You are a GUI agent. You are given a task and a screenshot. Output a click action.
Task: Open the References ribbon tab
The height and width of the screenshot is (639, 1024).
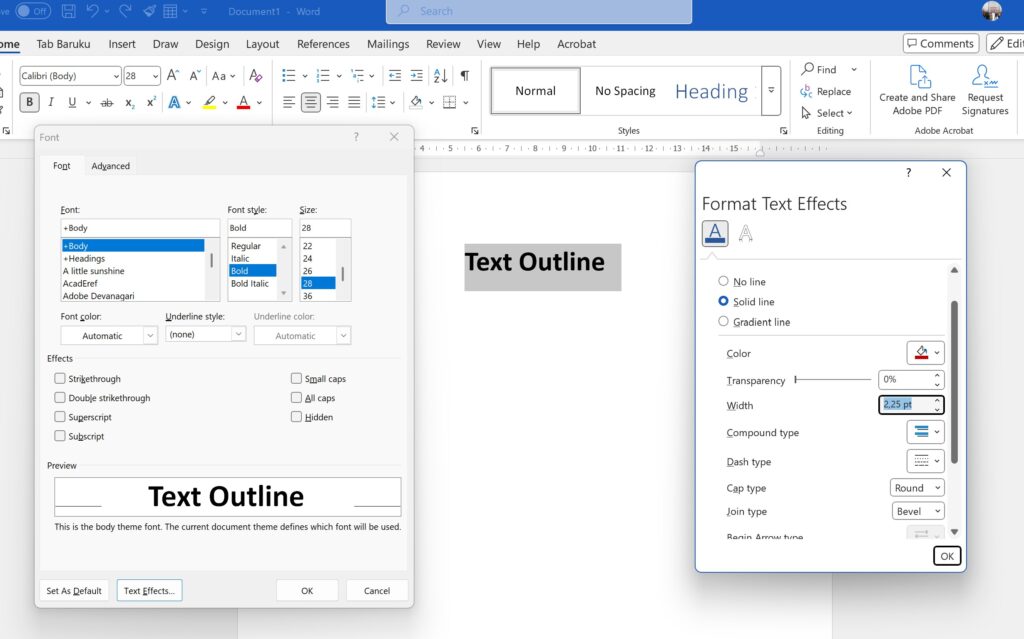pyautogui.click(x=323, y=44)
